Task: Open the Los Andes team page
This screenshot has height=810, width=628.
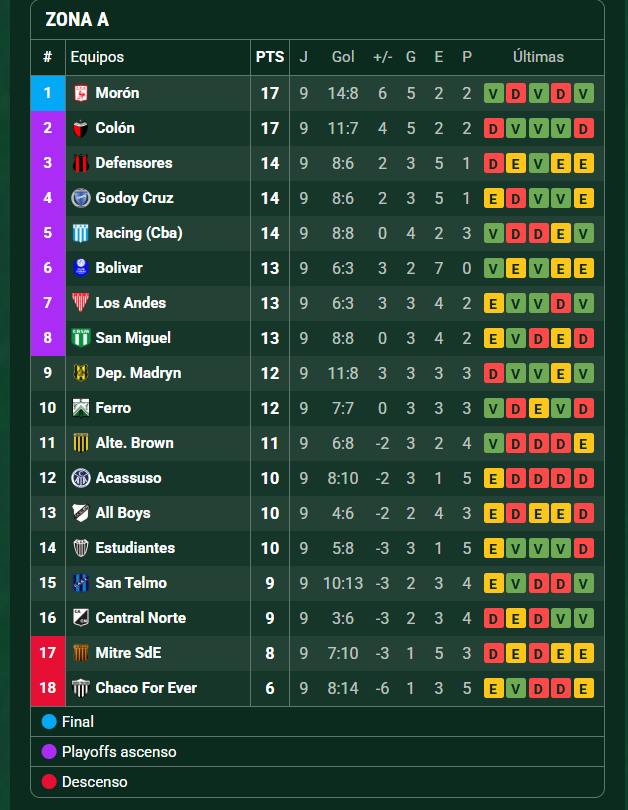Action: coord(130,303)
